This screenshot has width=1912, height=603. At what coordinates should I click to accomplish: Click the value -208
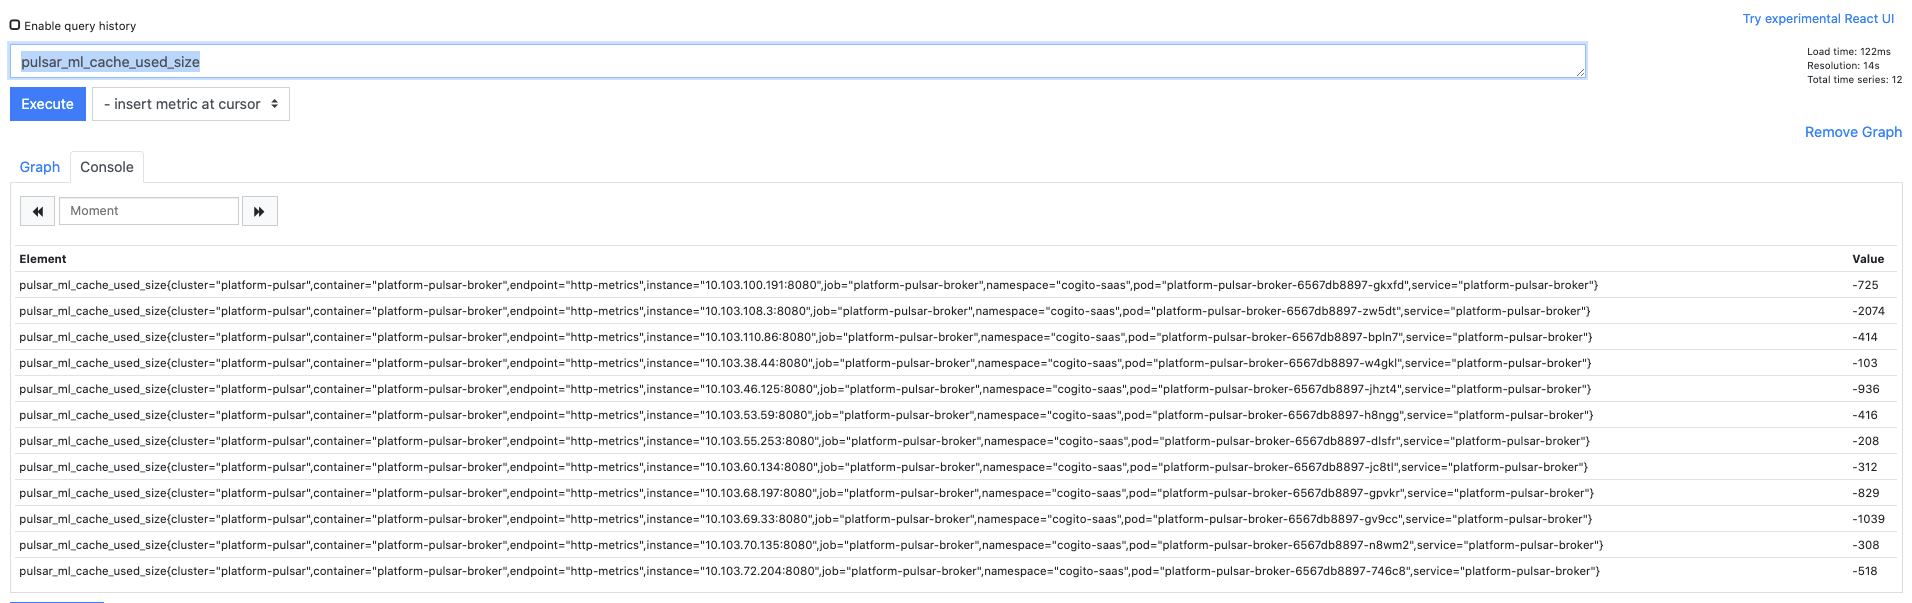pyautogui.click(x=1866, y=441)
